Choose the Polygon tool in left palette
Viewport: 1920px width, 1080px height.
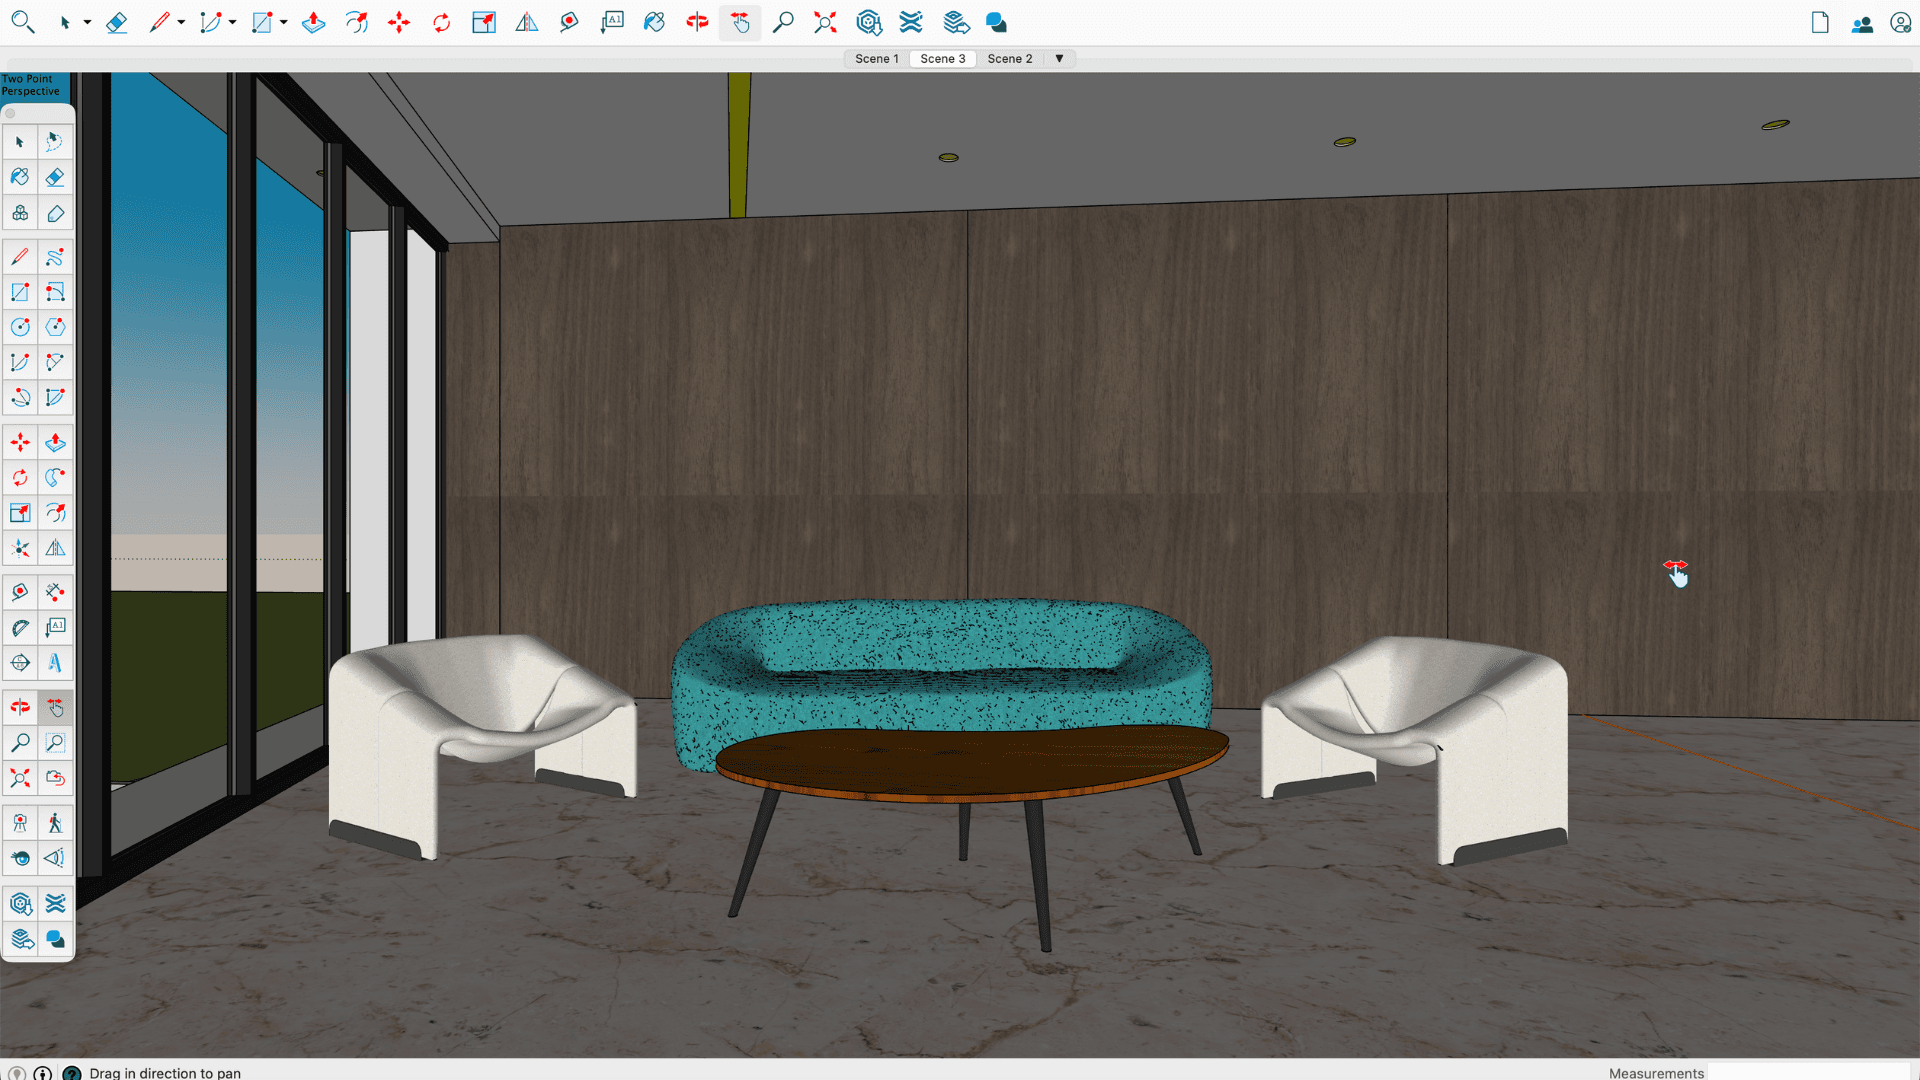click(x=55, y=327)
